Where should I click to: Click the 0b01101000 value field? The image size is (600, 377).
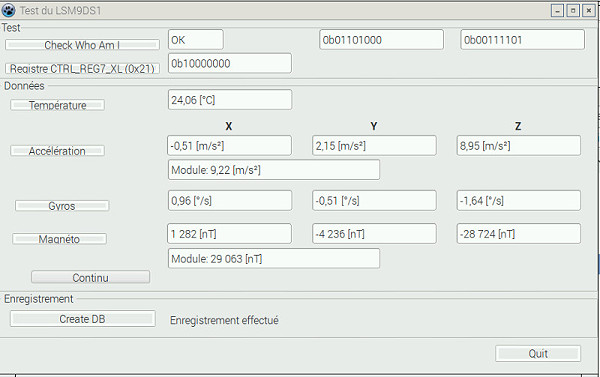click(x=382, y=39)
